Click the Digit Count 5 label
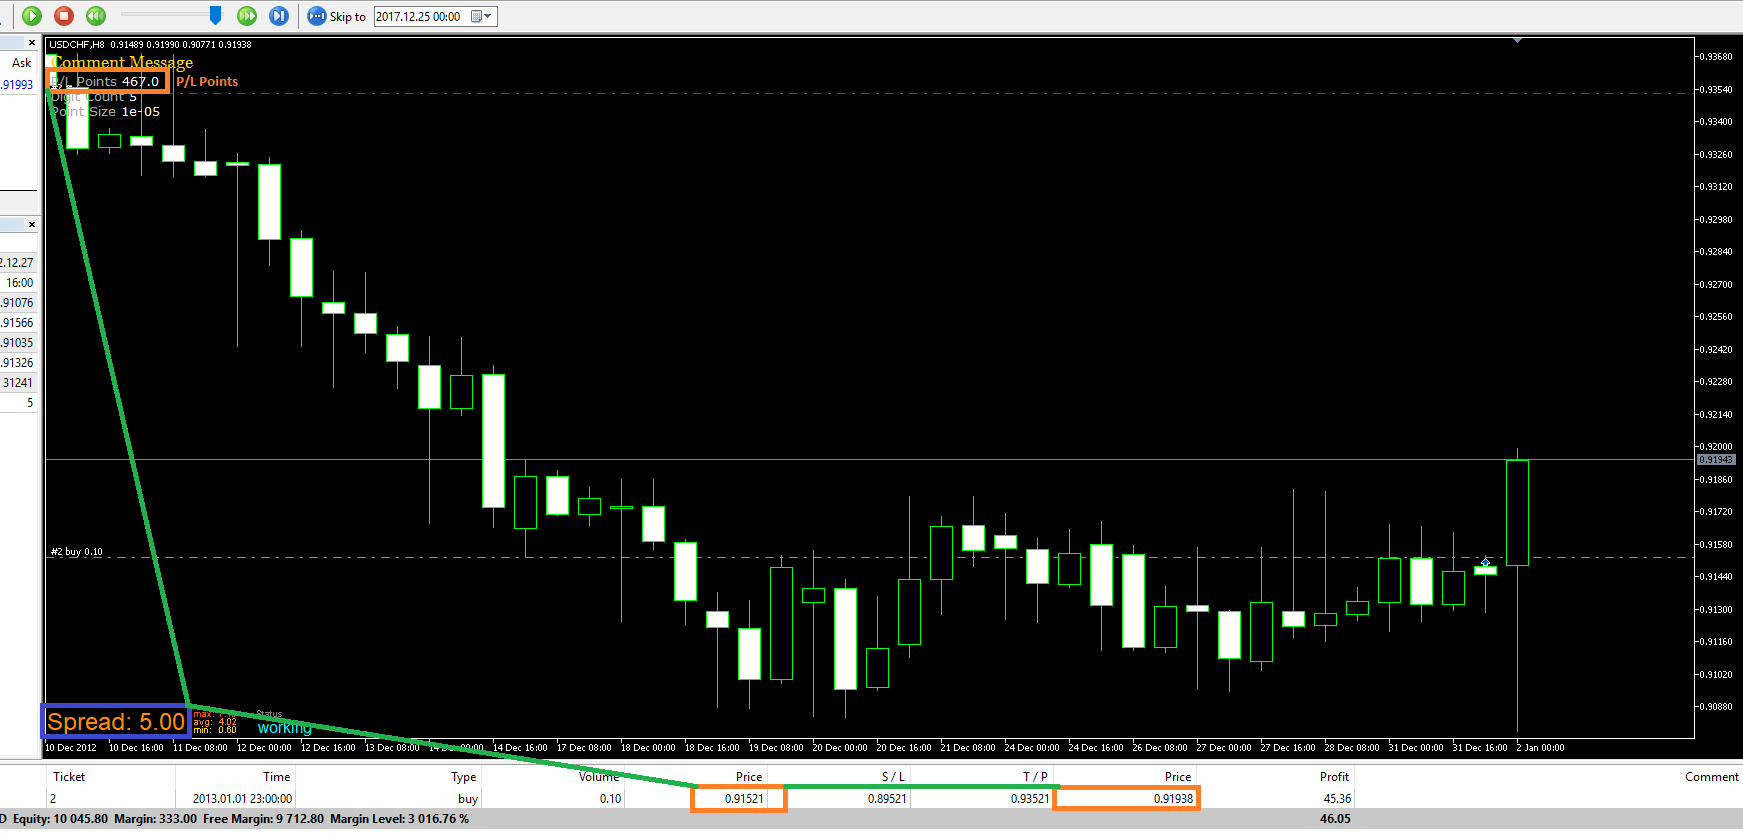The width and height of the screenshot is (1743, 839). point(94,97)
